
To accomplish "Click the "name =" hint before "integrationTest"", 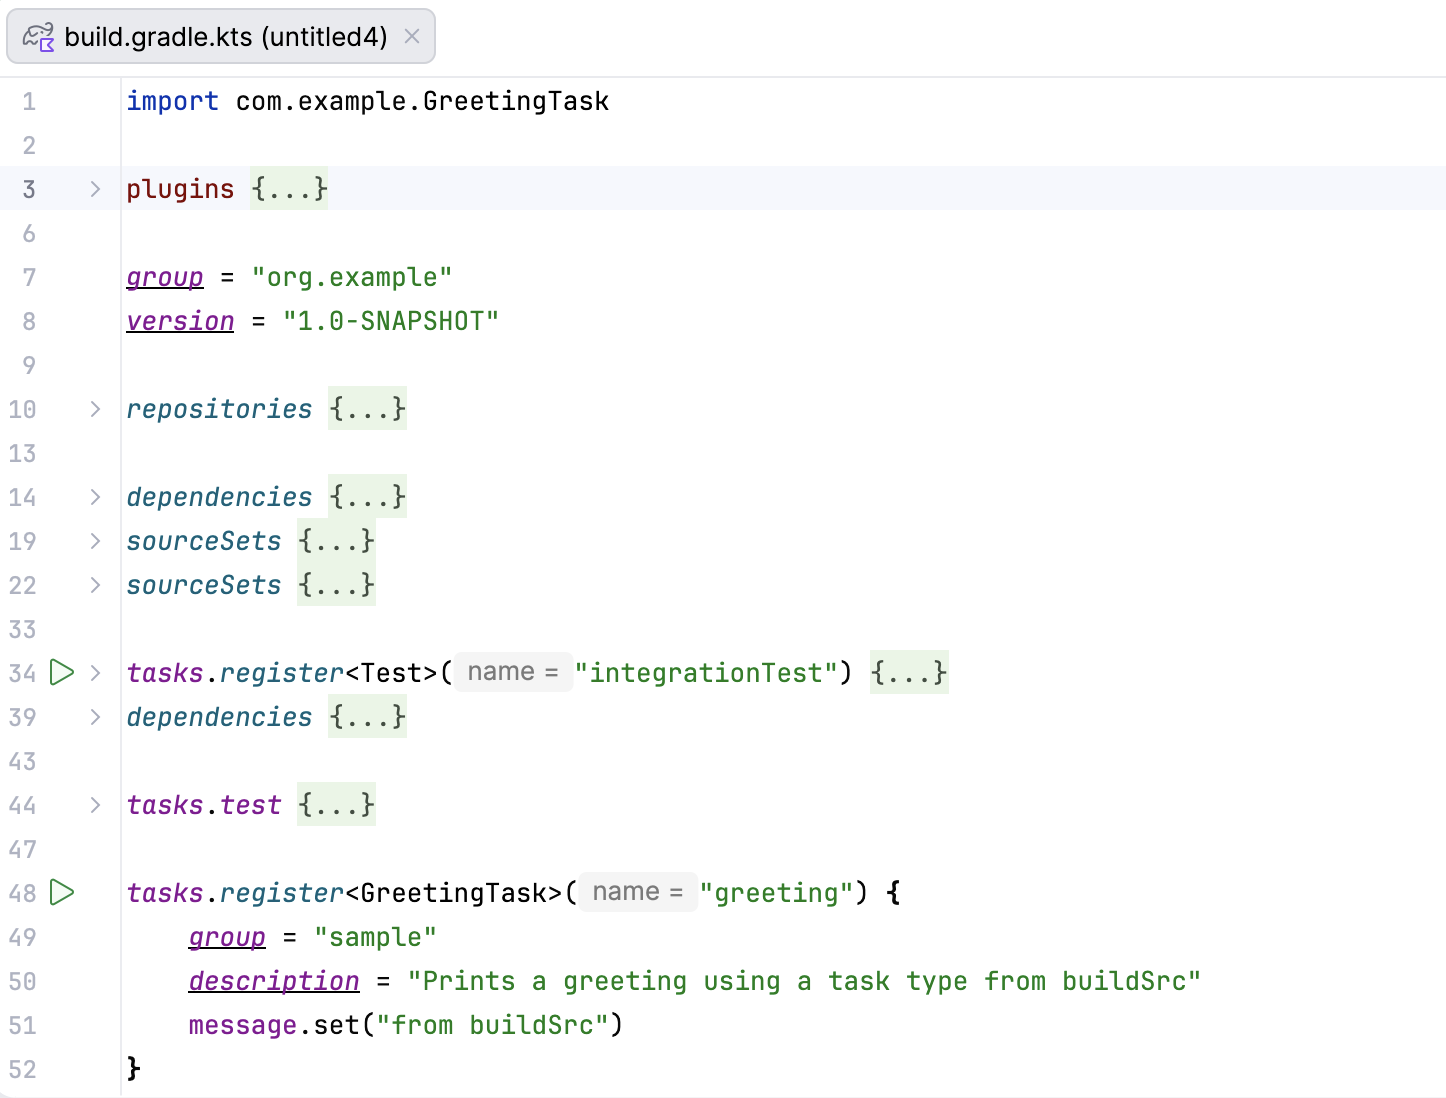I will click(513, 672).
